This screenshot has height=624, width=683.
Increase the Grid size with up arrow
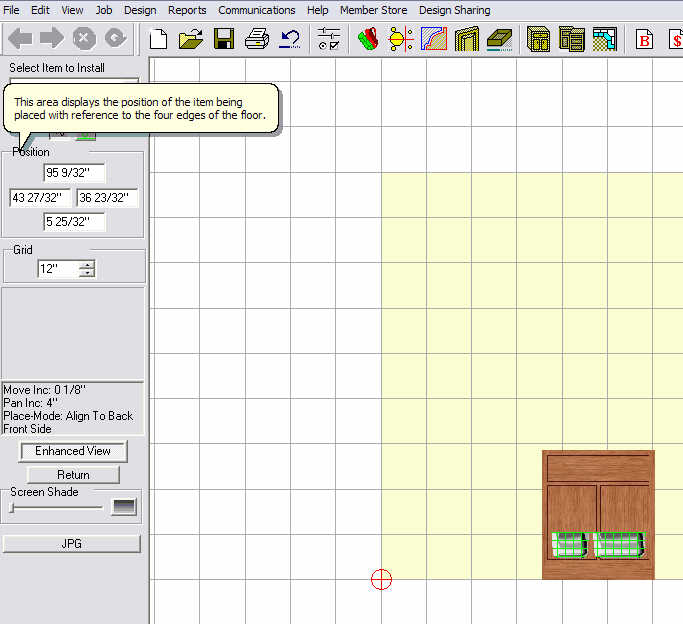87,265
